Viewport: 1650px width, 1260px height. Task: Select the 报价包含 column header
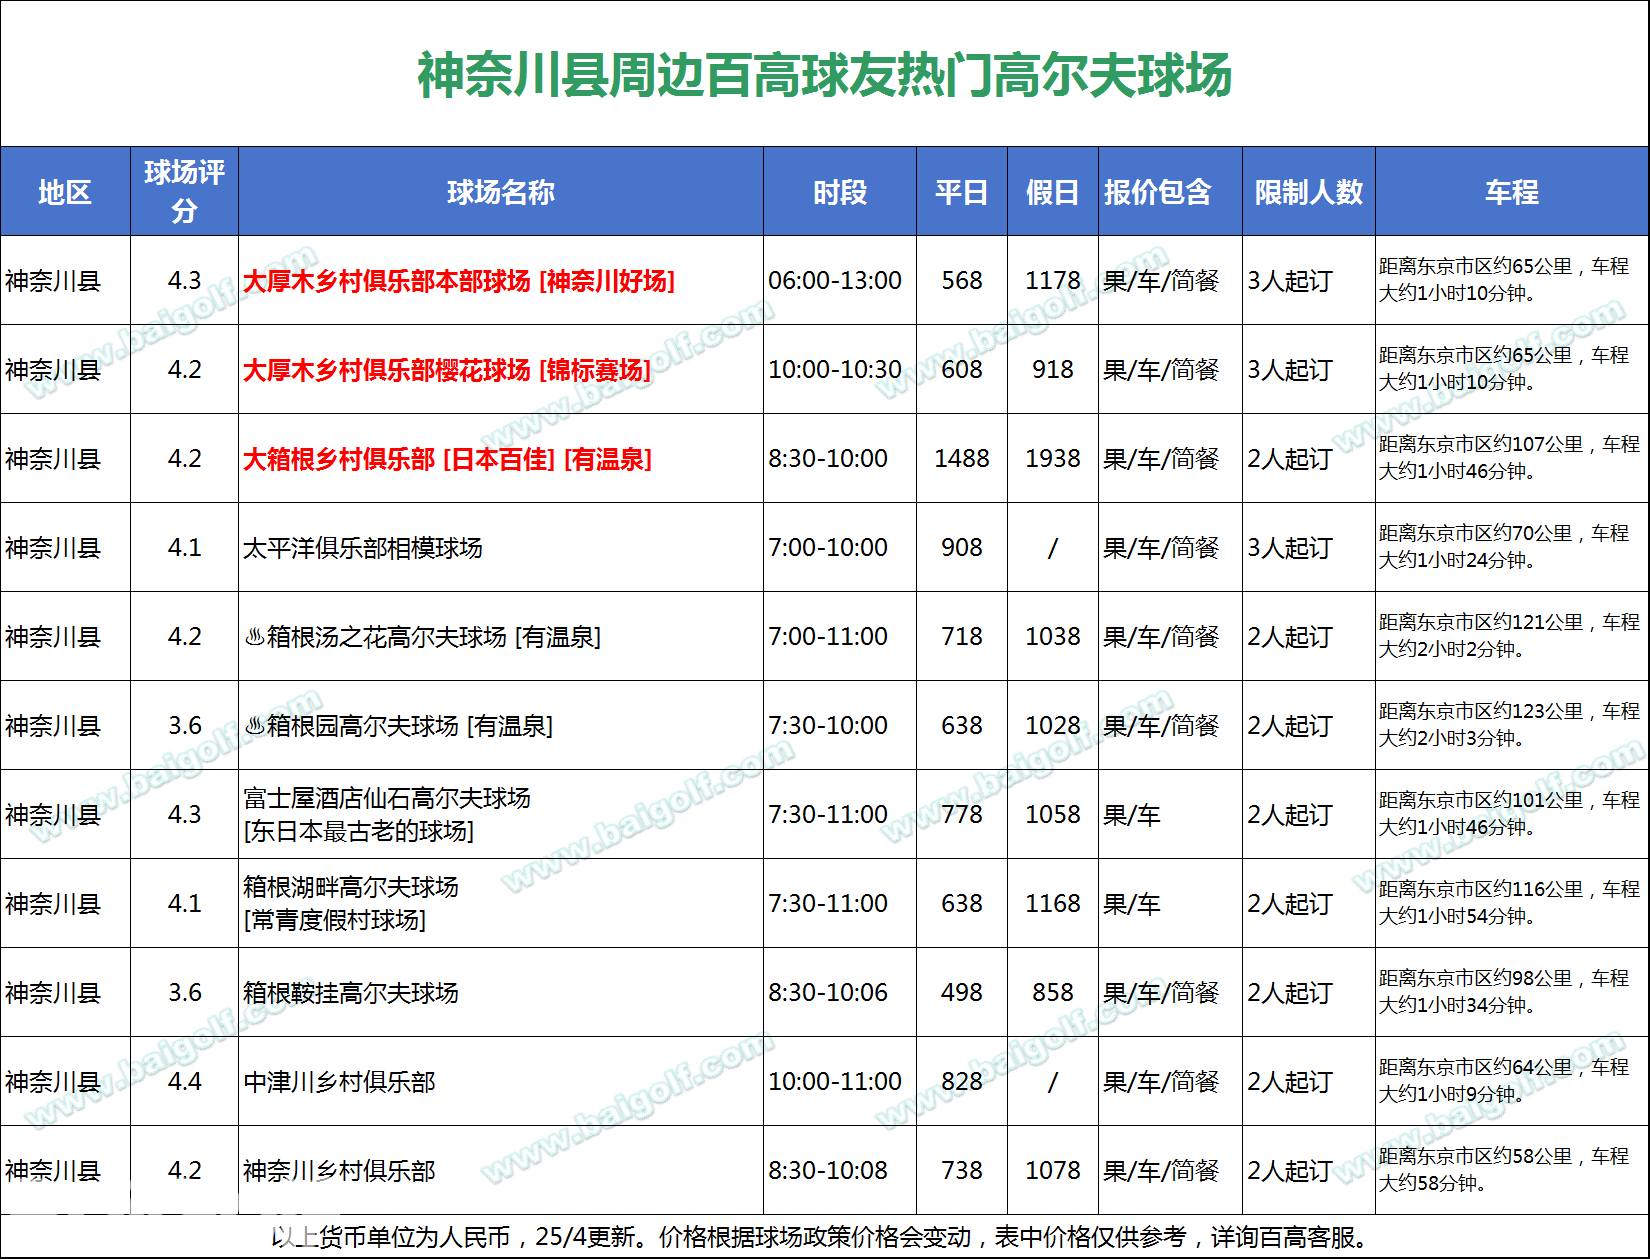pos(1158,192)
